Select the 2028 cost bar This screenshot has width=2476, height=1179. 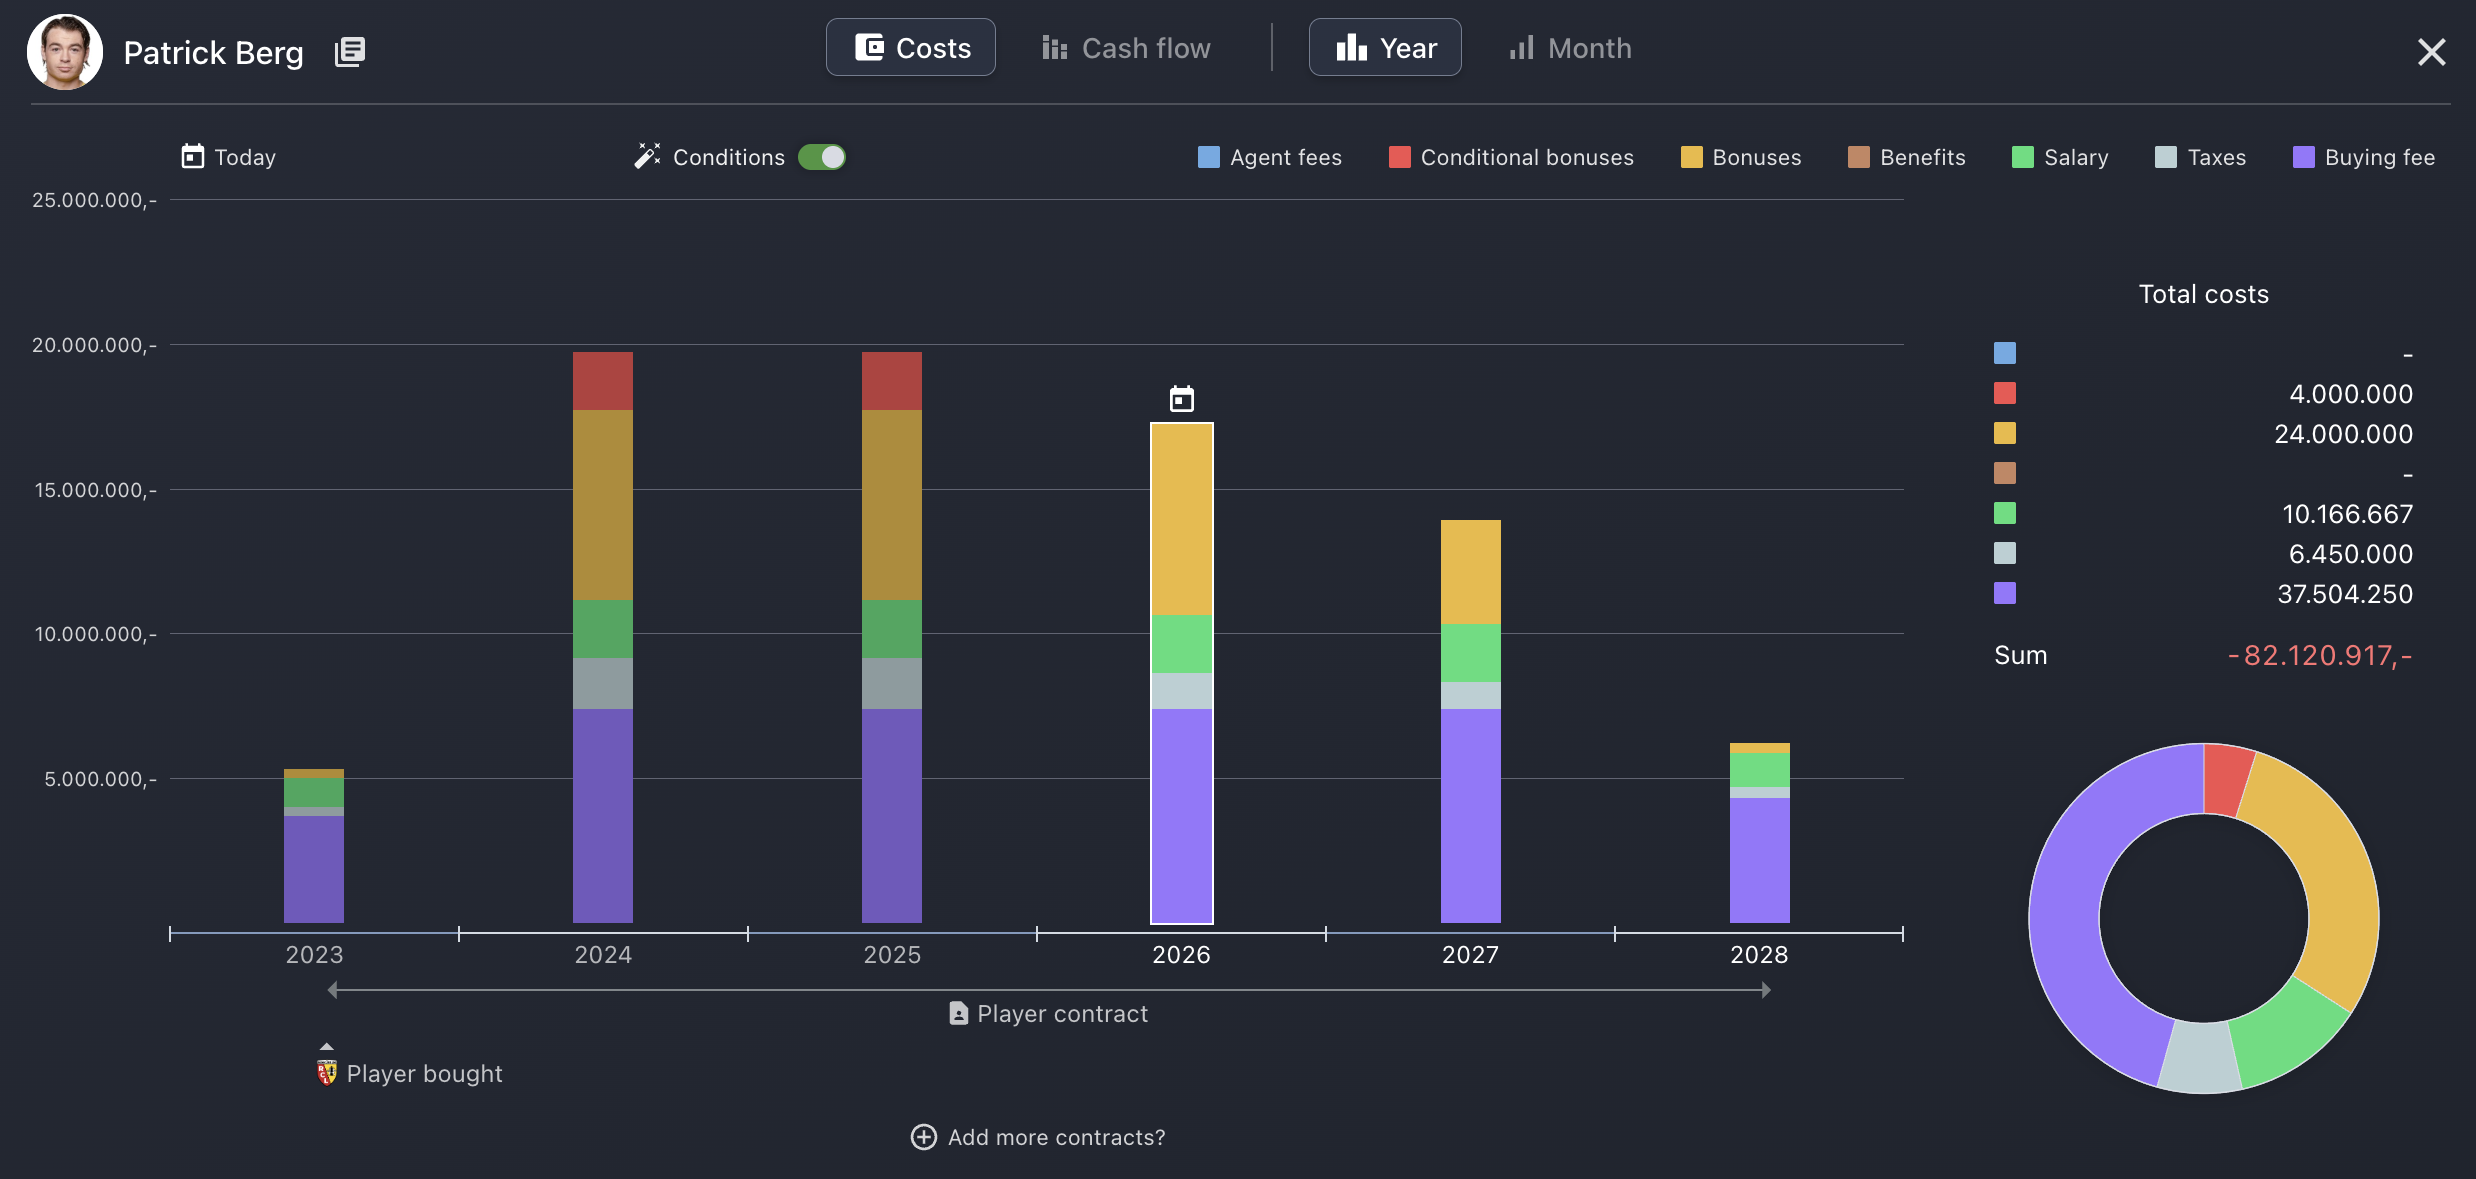[x=1760, y=833]
